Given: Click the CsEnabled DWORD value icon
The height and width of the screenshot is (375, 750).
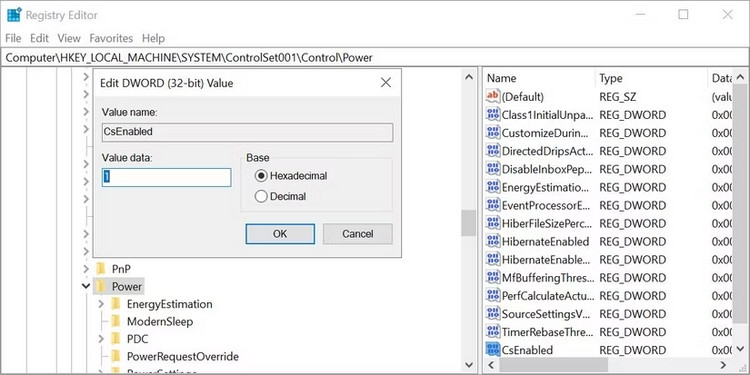Looking at the screenshot, I should tap(492, 350).
